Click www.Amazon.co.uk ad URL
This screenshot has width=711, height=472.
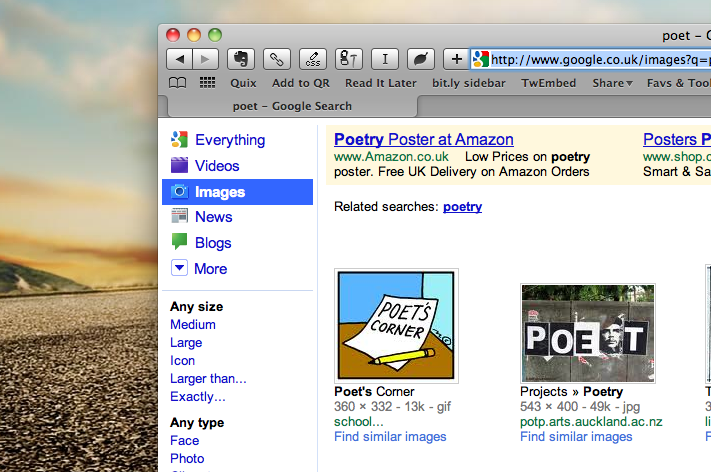pos(391,156)
